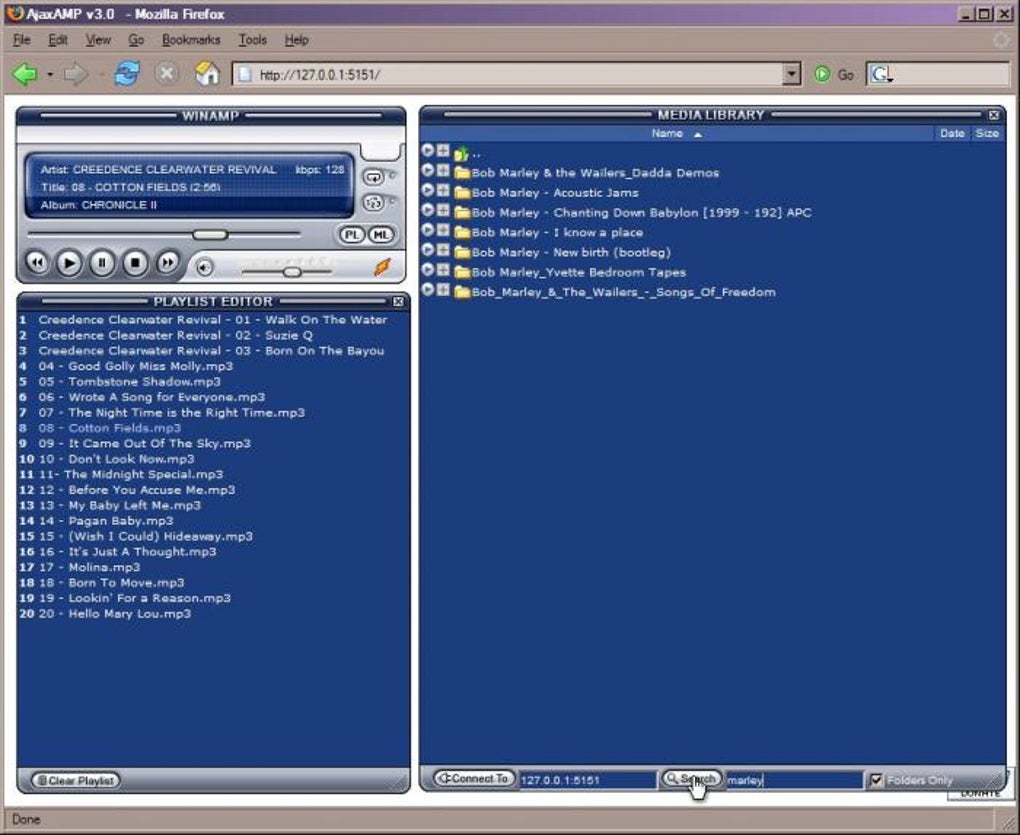Viewport: 1020px width, 835px height.
Task: Click the Clear Playlist button
Action: click(76, 780)
